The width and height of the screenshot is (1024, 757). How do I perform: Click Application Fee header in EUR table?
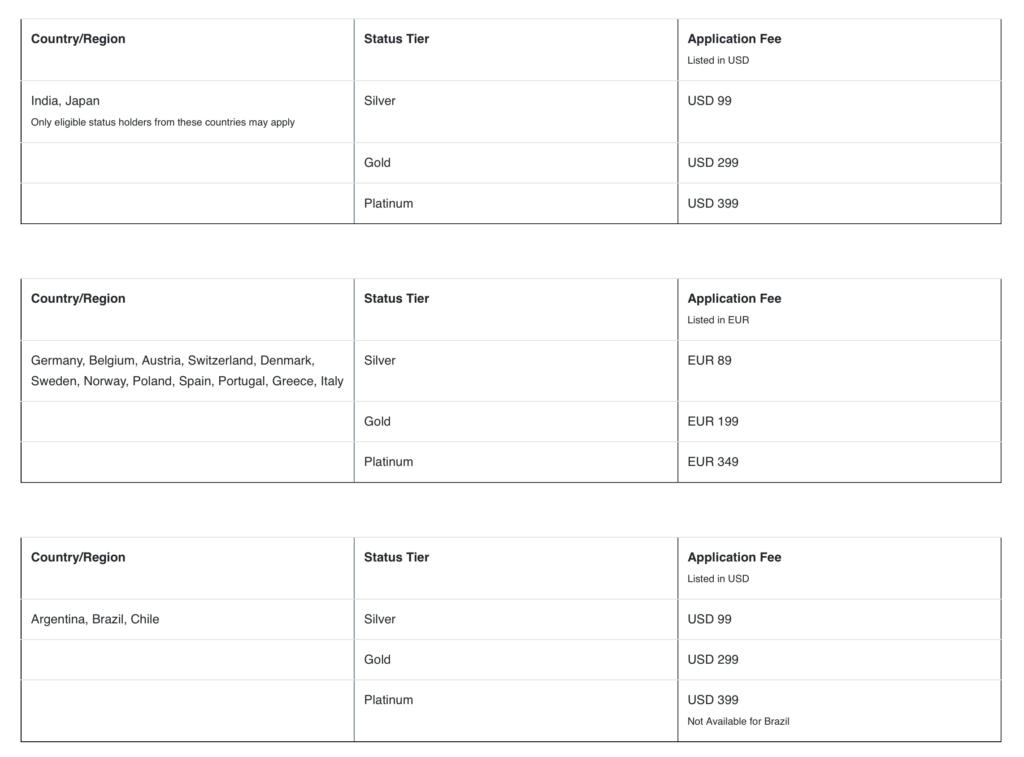(734, 298)
